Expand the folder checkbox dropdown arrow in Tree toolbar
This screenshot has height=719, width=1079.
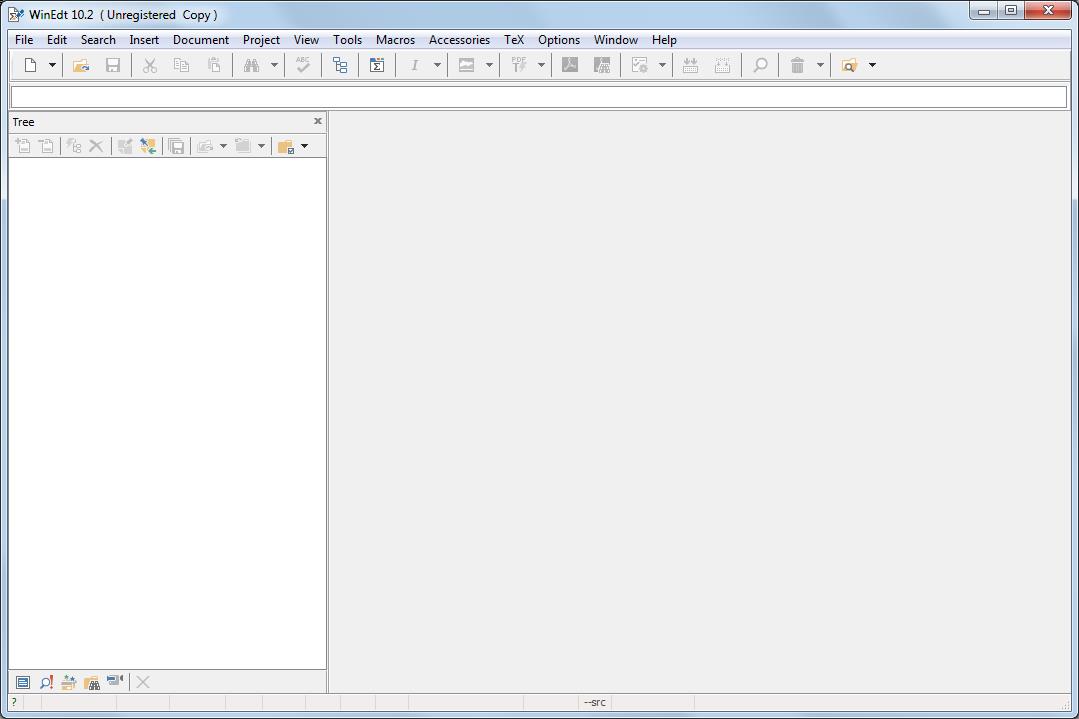pyautogui.click(x=304, y=146)
